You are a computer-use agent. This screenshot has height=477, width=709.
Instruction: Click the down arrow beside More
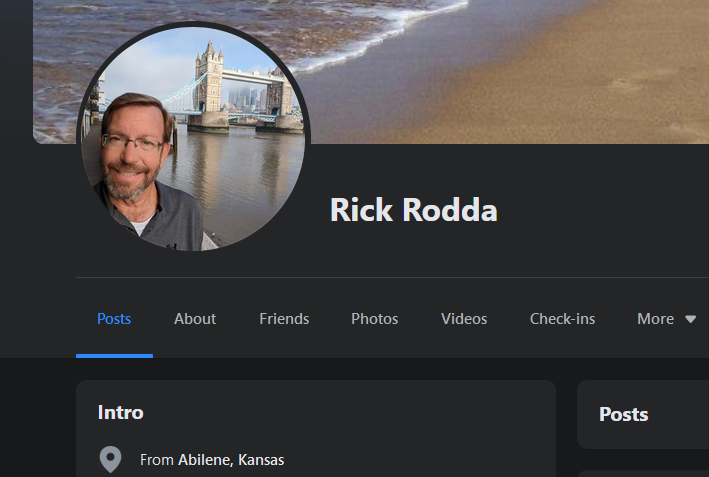[x=690, y=319]
